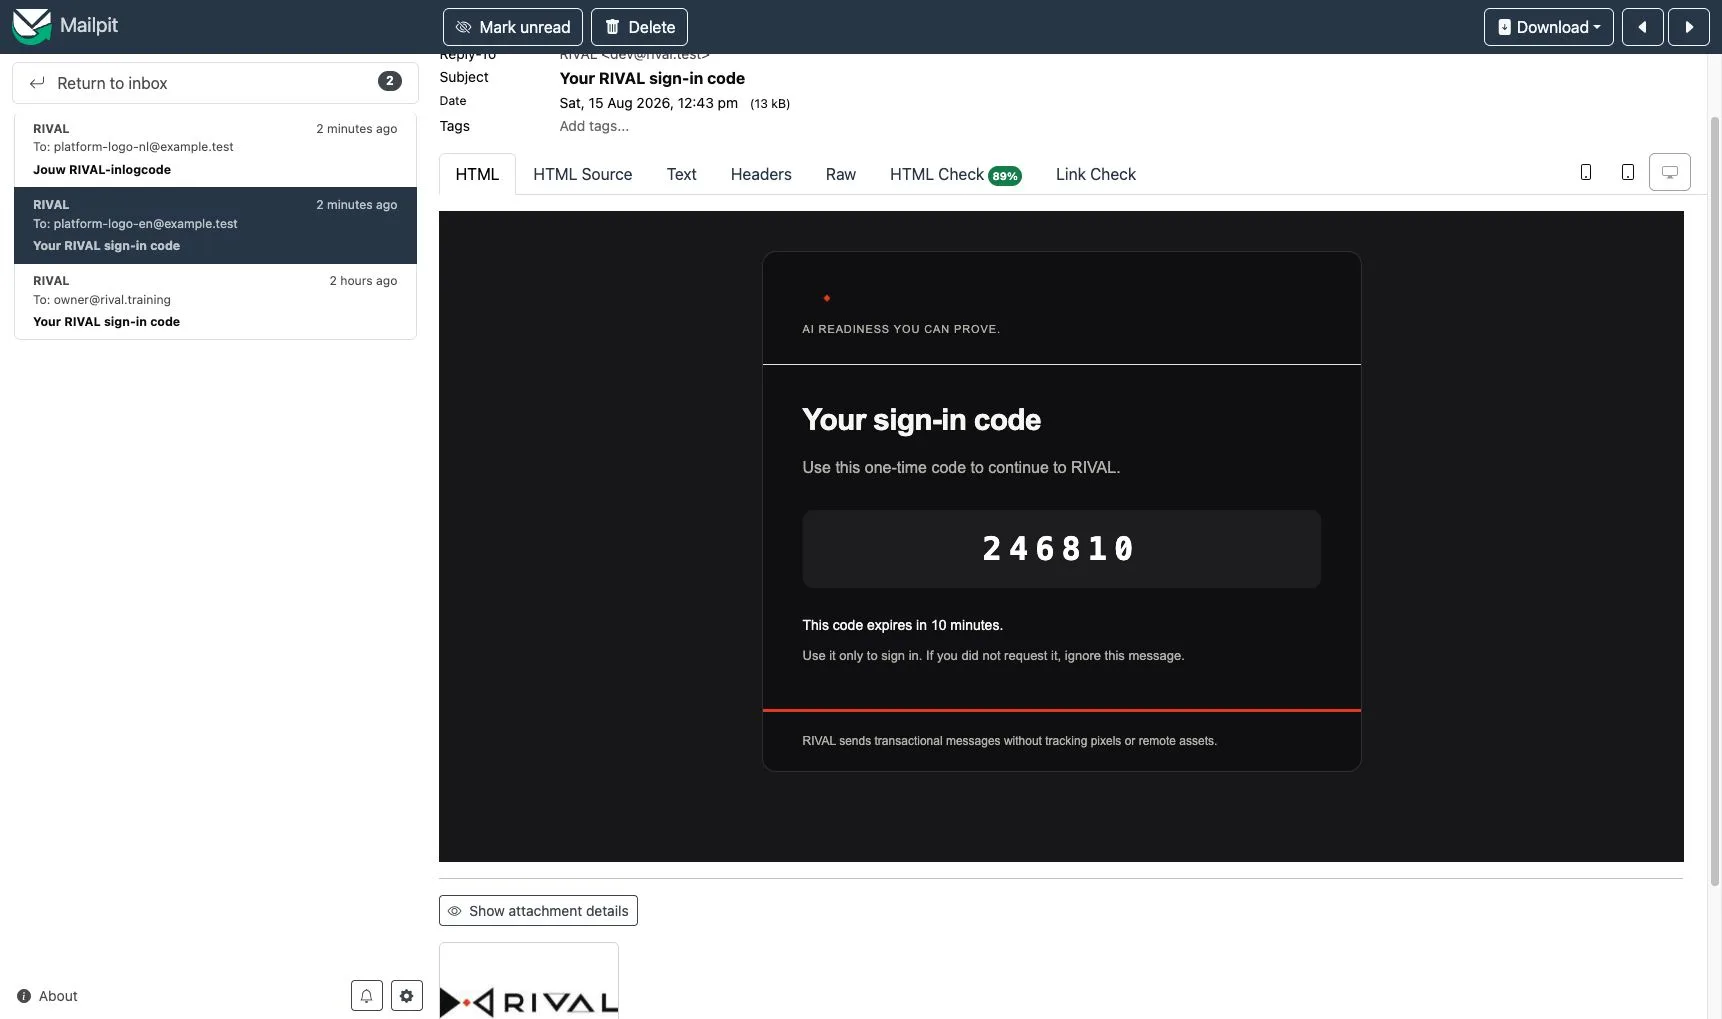
Task: Click the sign-in code 246810
Action: 1060,549
